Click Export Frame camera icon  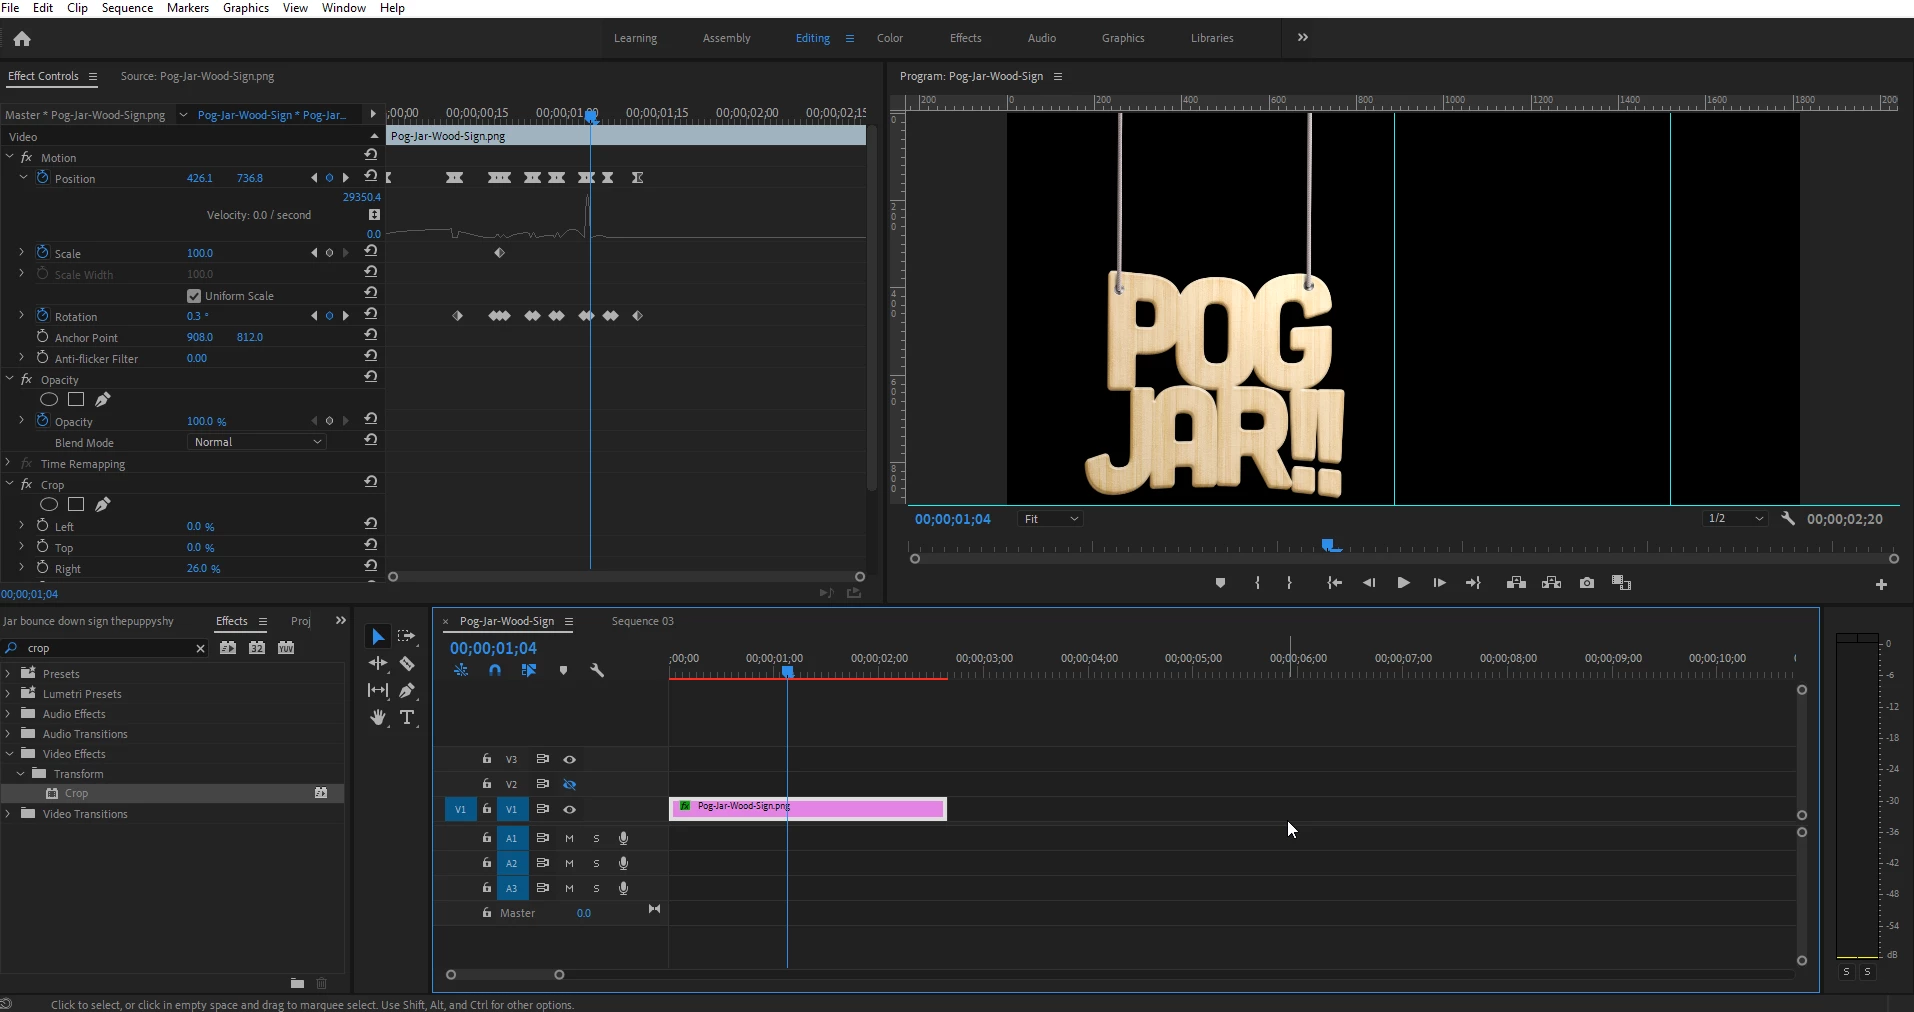[x=1587, y=583]
